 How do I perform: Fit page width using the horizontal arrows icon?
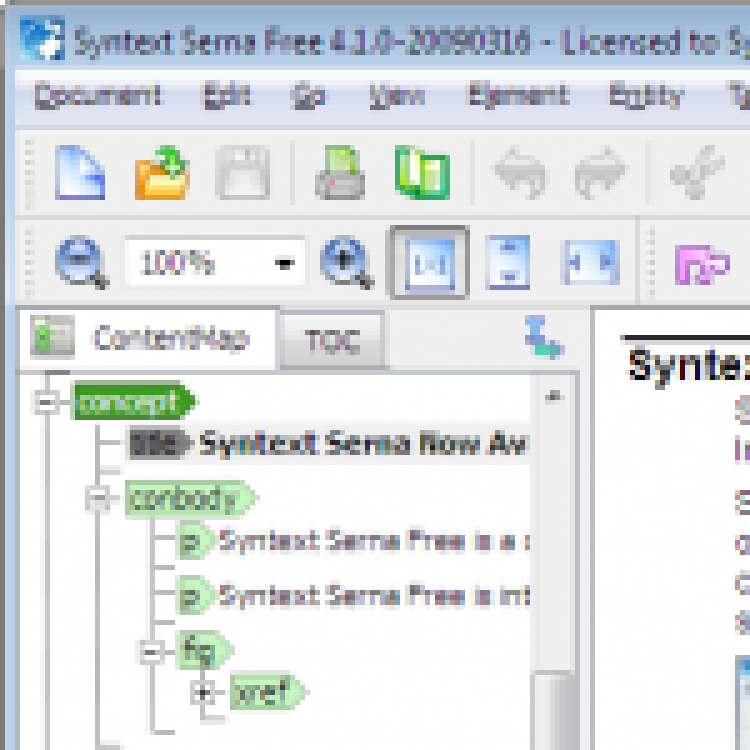click(x=592, y=263)
